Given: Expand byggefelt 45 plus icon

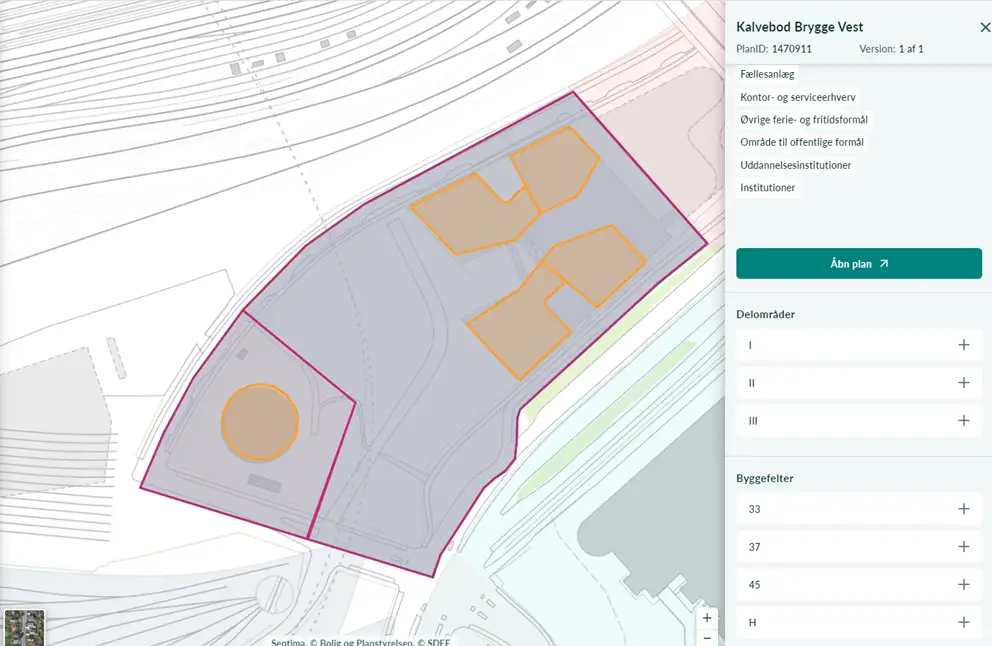Looking at the screenshot, I should tap(963, 585).
